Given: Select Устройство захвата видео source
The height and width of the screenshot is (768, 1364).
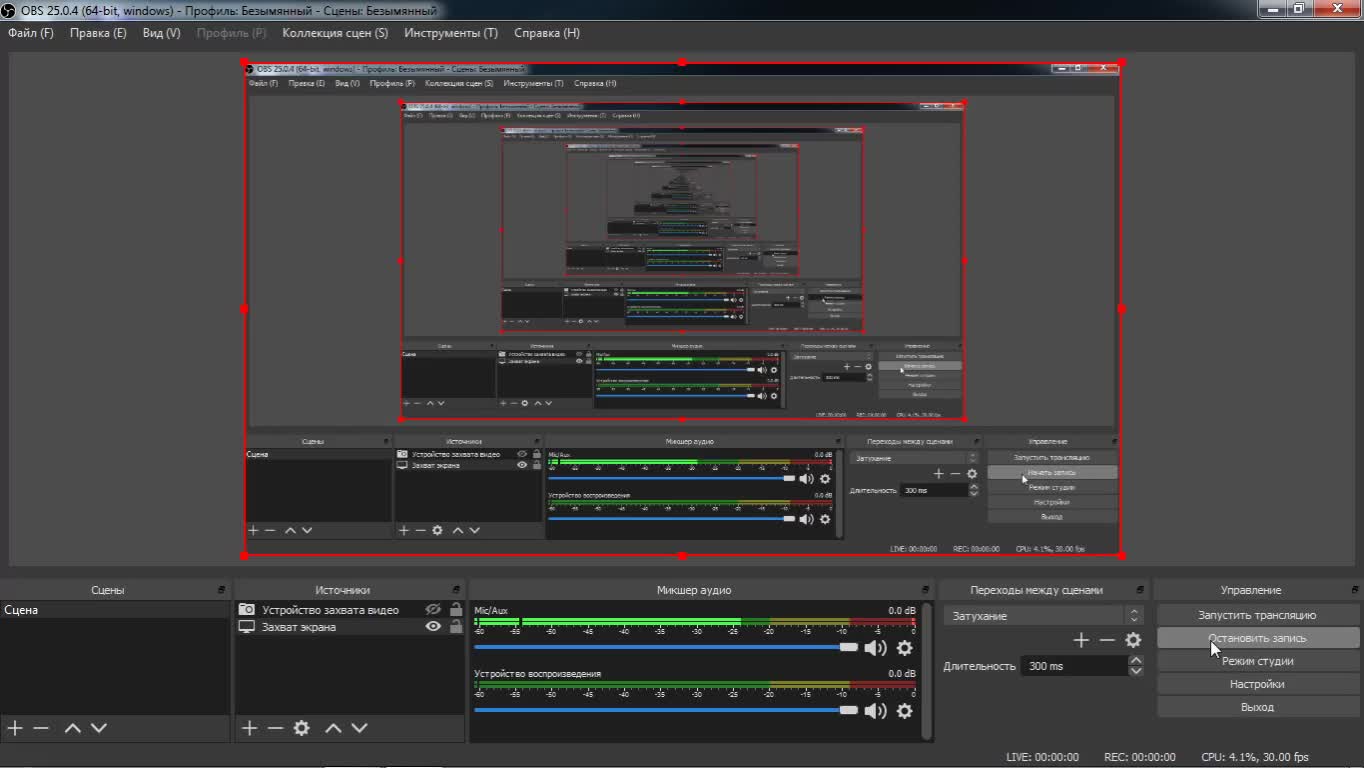Looking at the screenshot, I should pyautogui.click(x=330, y=610).
